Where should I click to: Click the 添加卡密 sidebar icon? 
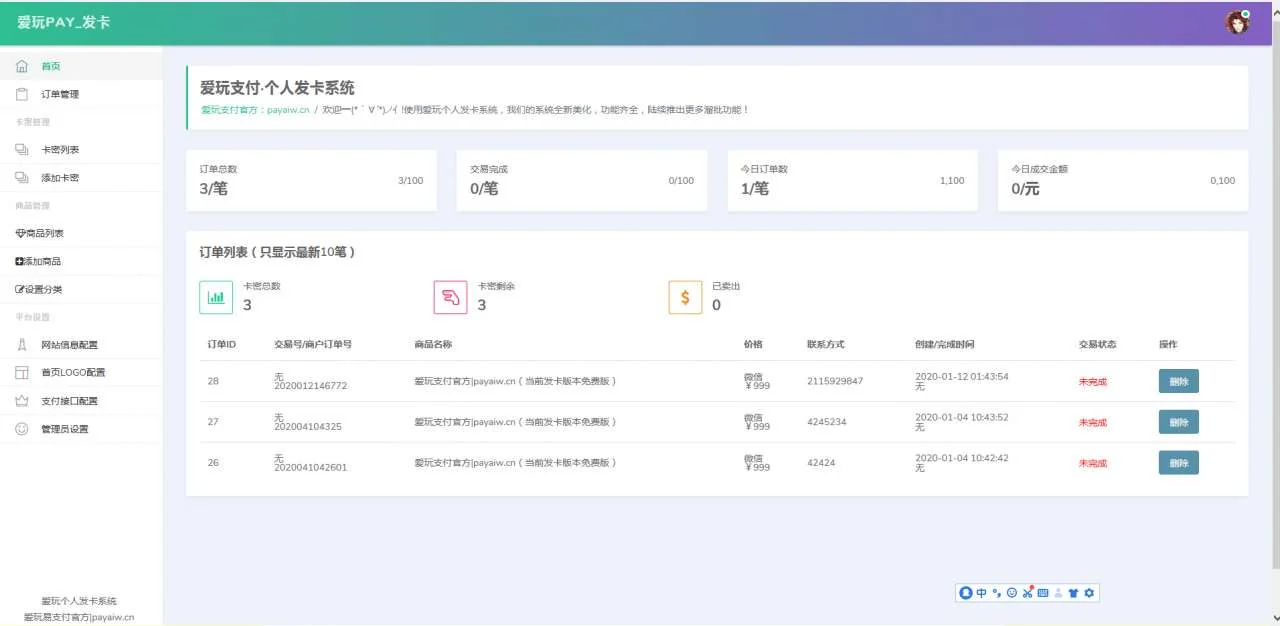(21, 178)
